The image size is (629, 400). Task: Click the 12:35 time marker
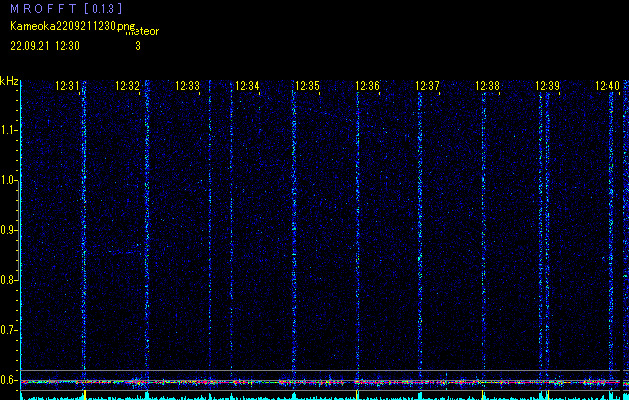coord(307,86)
